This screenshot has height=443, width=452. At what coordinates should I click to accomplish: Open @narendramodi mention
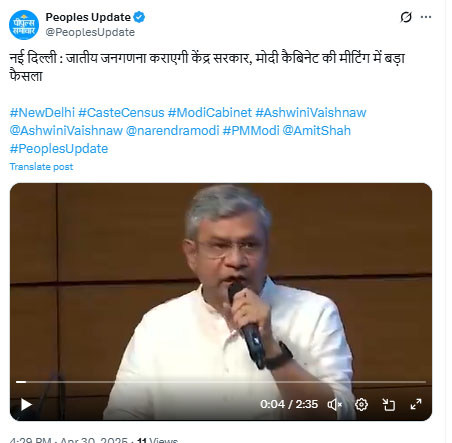coord(173,131)
